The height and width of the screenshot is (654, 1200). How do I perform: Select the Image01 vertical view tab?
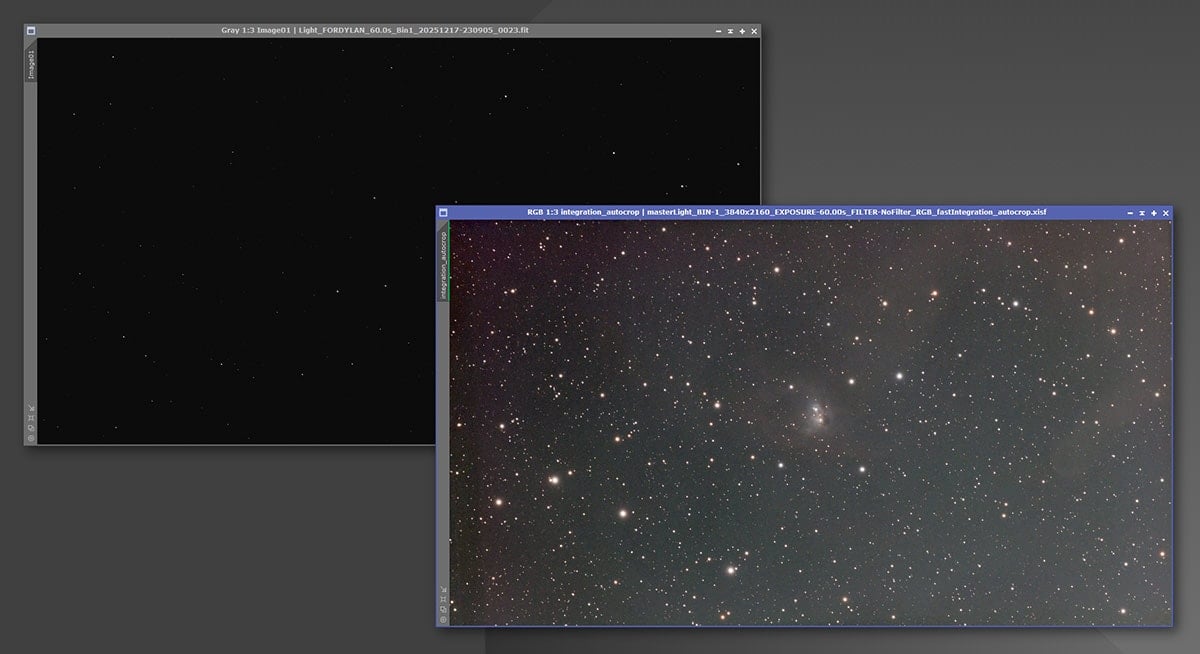pos(31,61)
